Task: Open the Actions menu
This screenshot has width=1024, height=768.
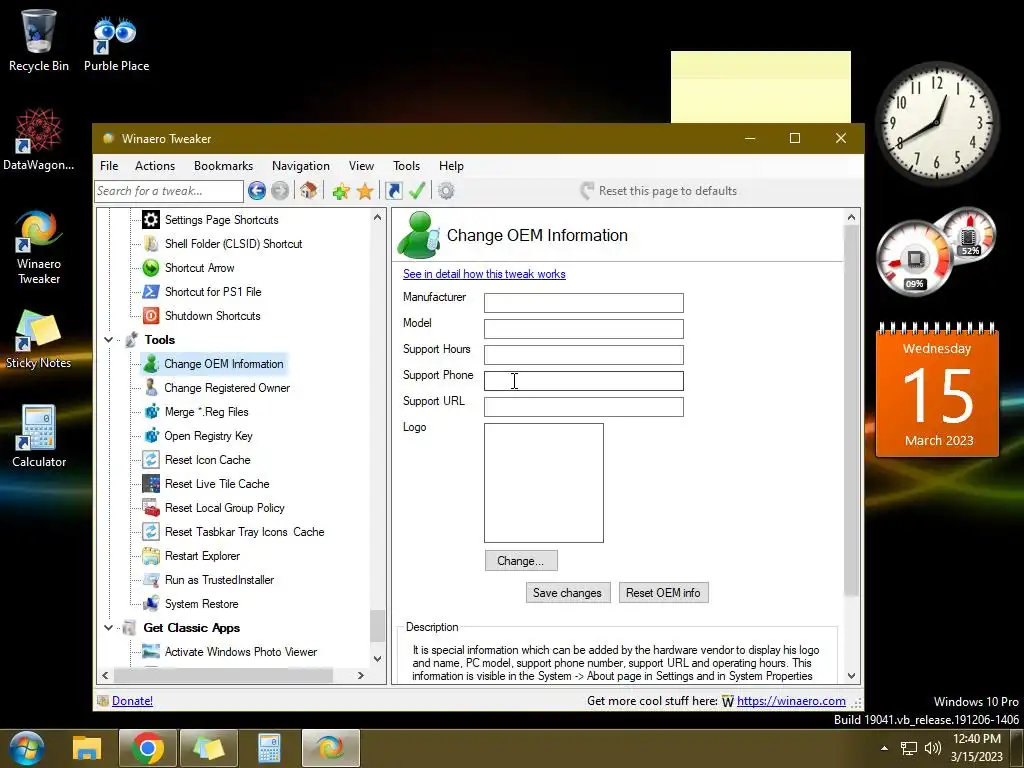Action: 155,166
